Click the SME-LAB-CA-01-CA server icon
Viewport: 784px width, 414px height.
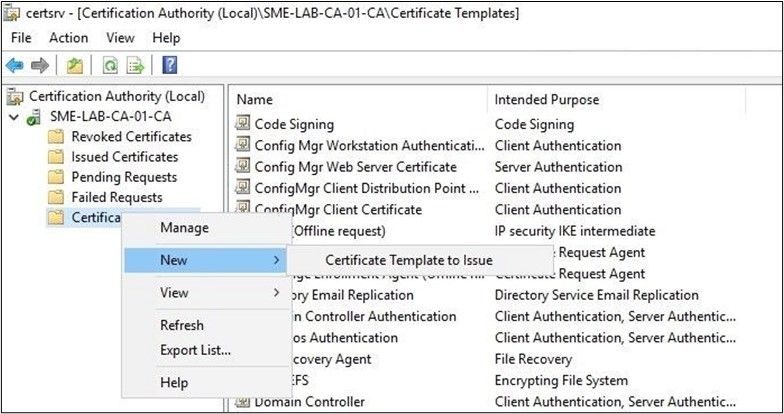click(x=34, y=117)
